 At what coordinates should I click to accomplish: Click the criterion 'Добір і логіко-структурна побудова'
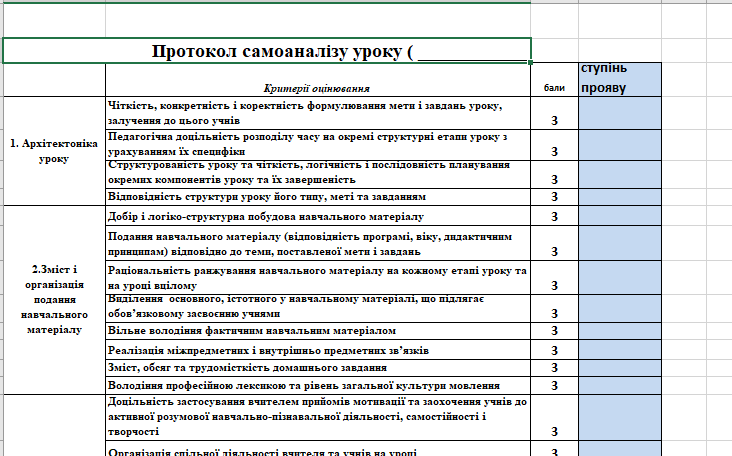pyautogui.click(x=318, y=216)
